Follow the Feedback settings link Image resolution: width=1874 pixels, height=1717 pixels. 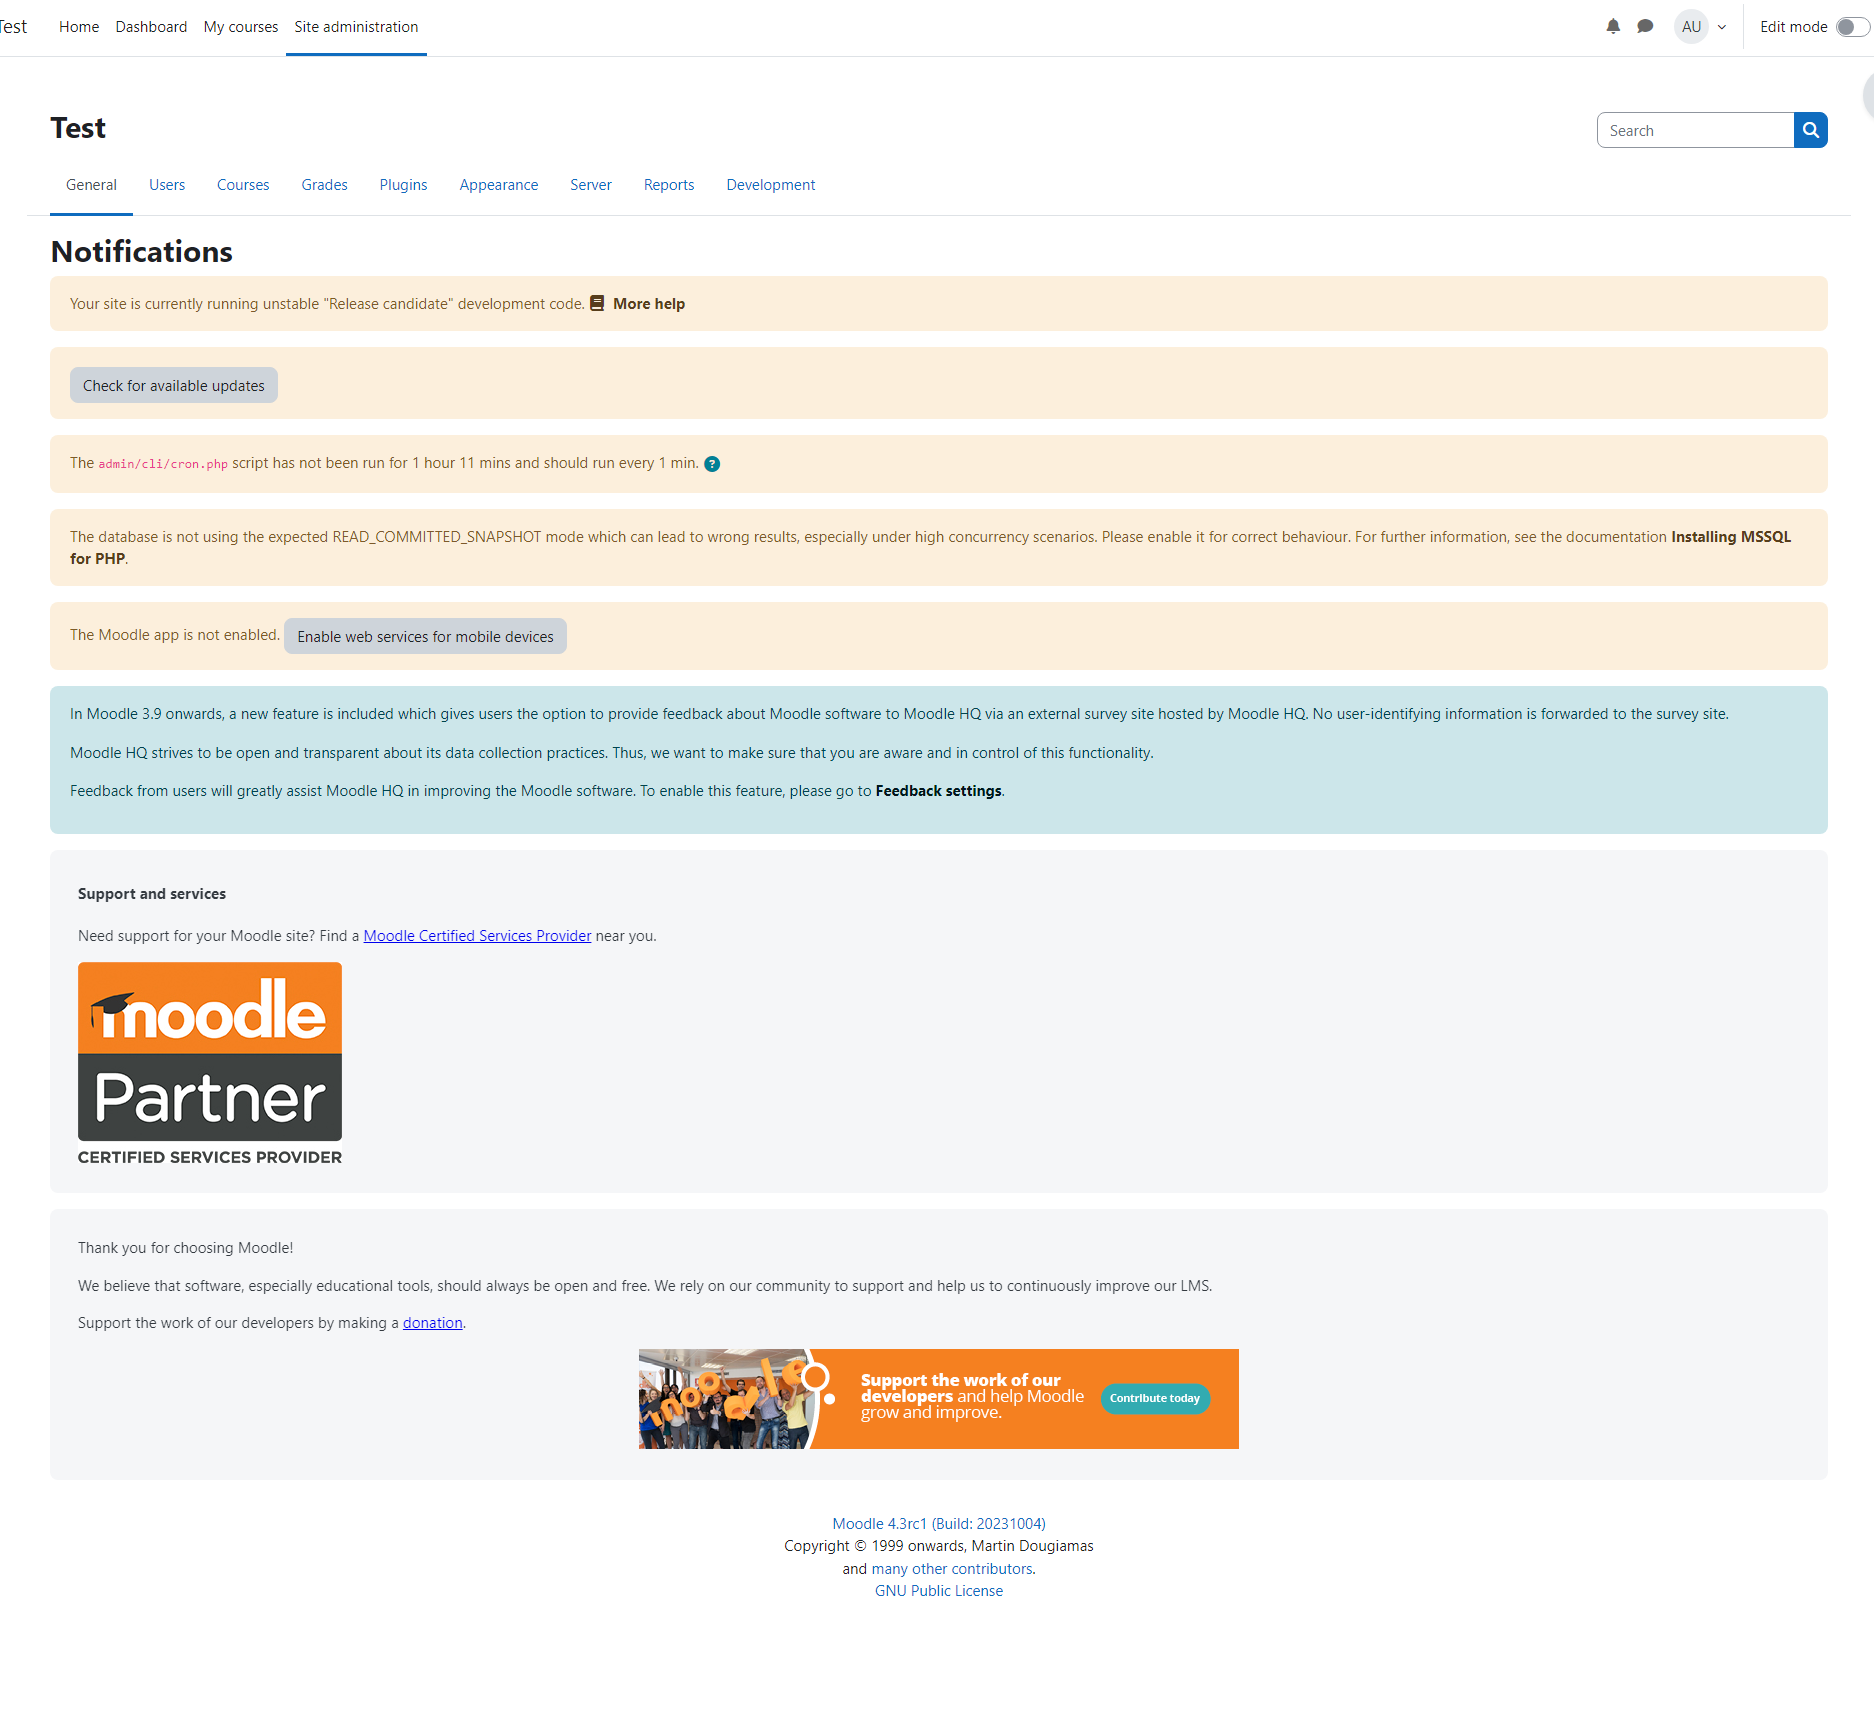(x=938, y=791)
